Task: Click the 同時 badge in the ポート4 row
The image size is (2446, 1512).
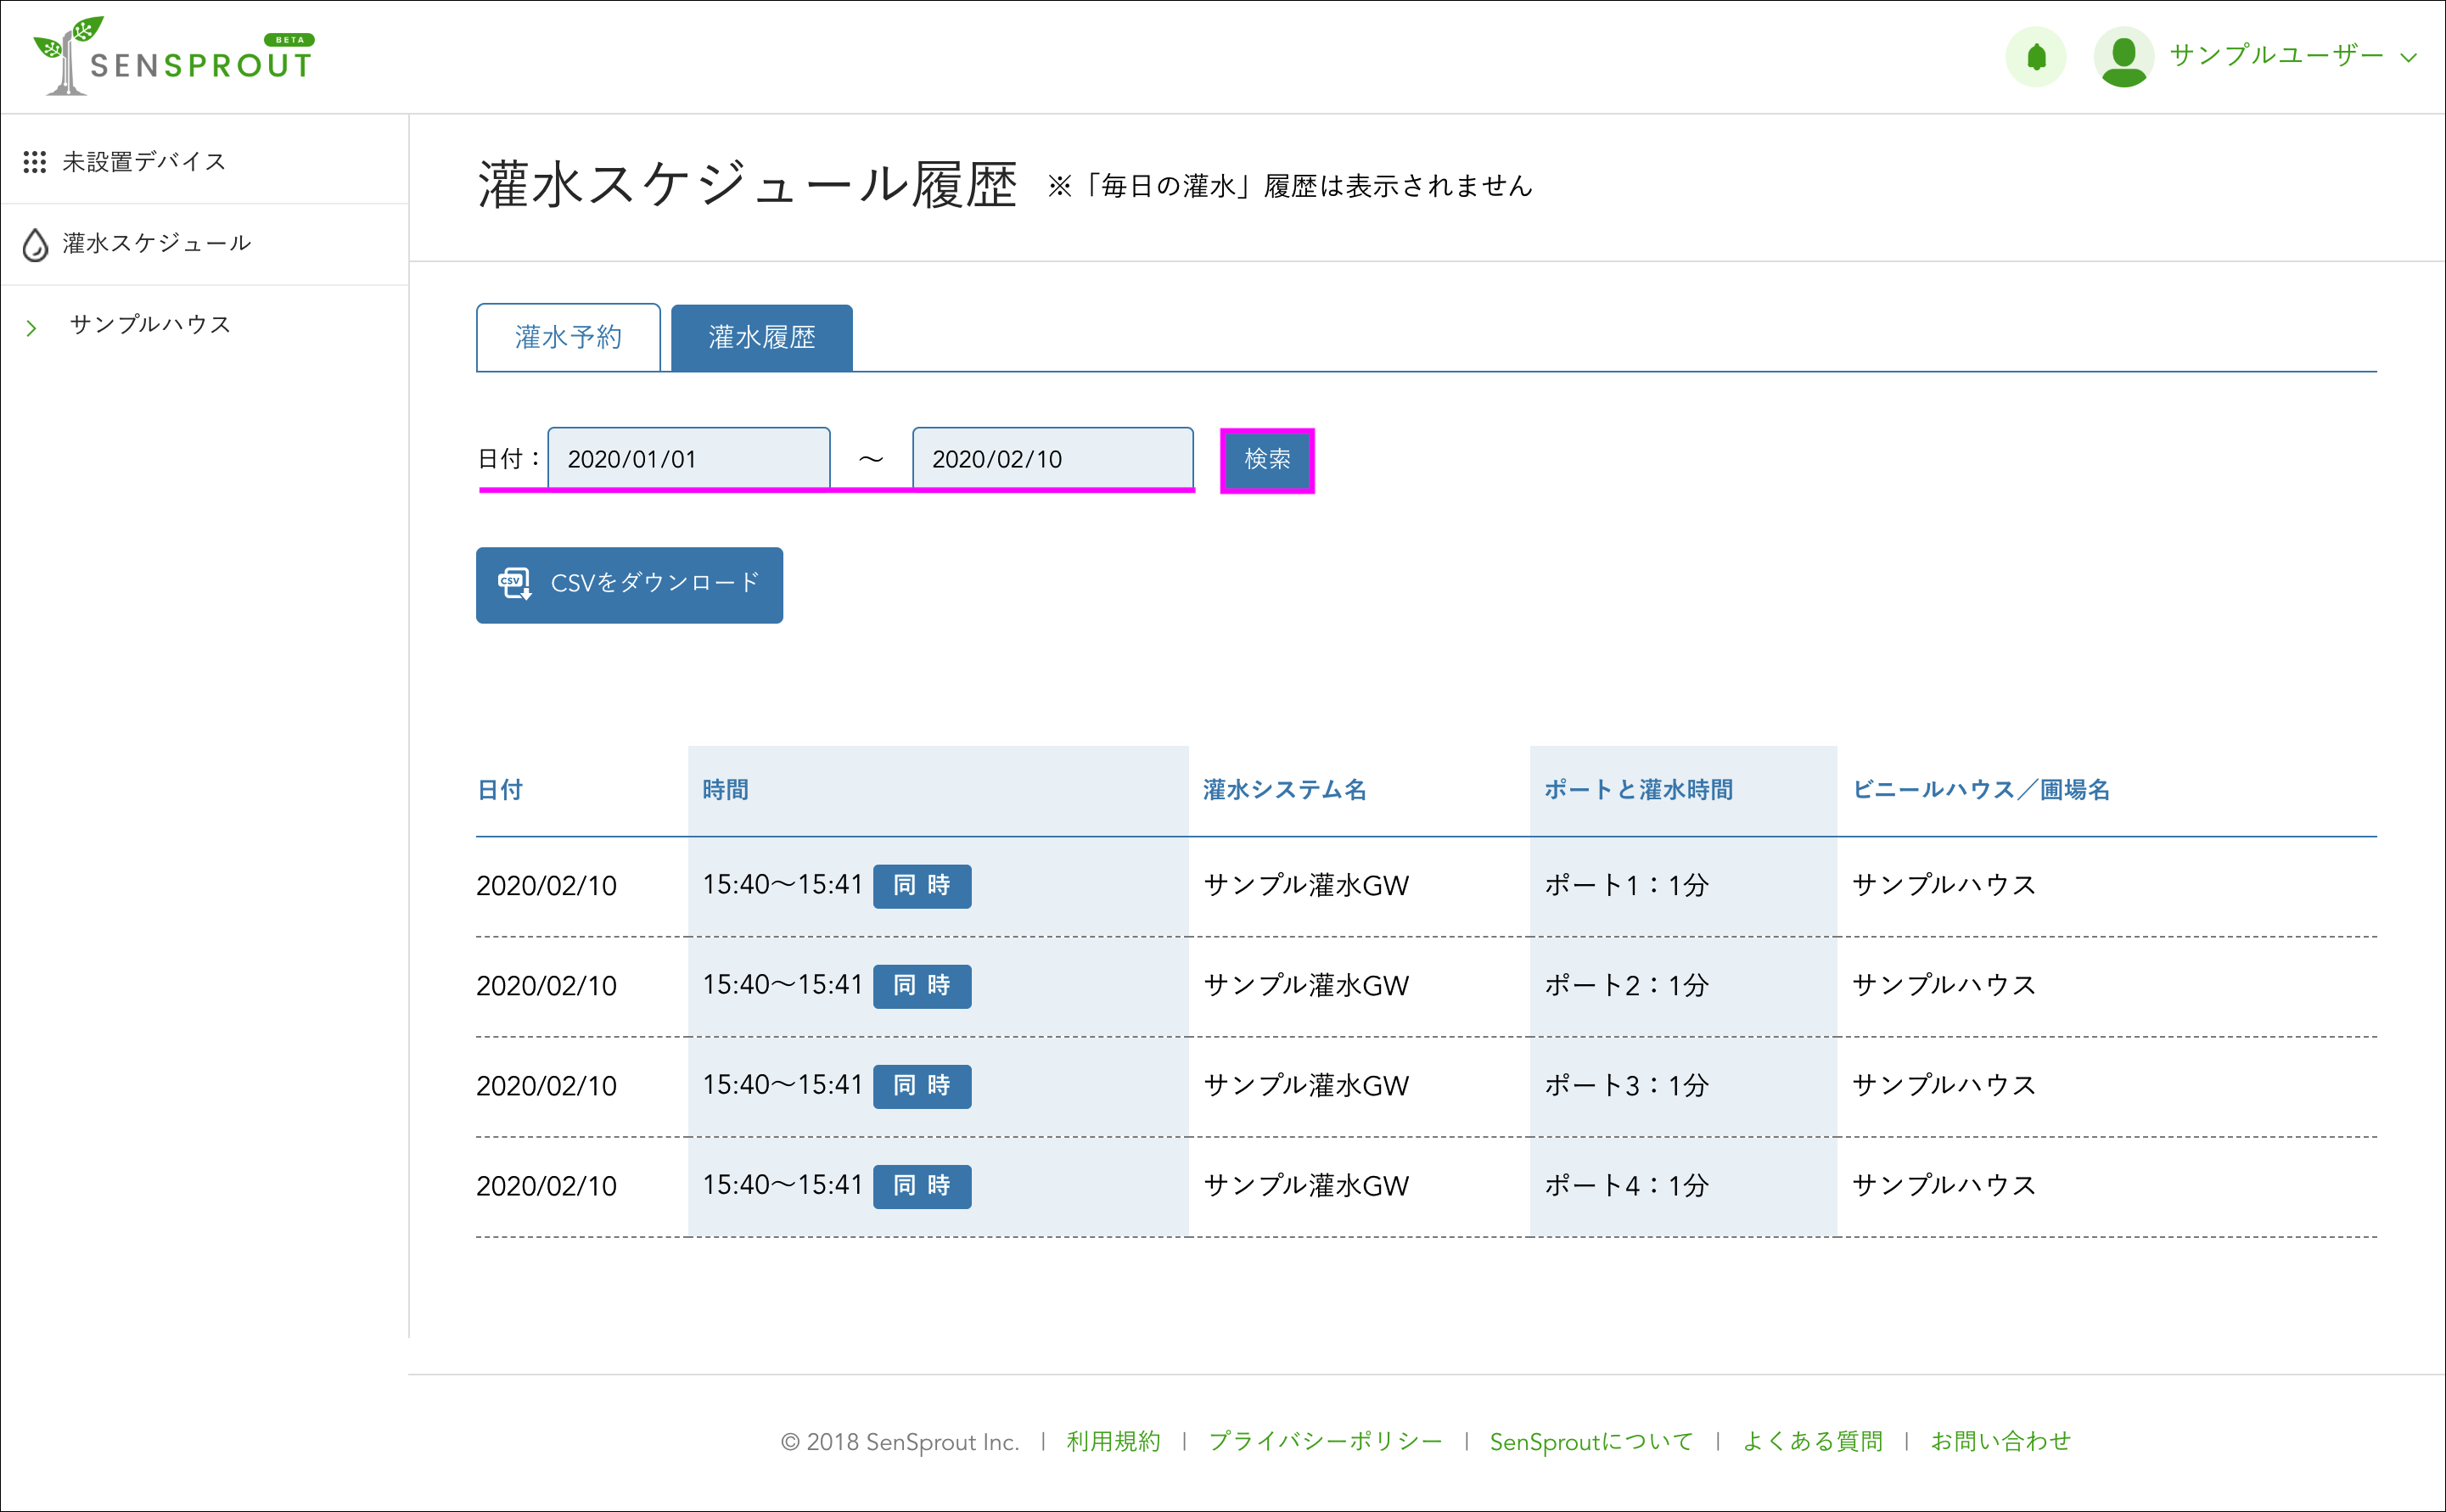Action: click(922, 1186)
